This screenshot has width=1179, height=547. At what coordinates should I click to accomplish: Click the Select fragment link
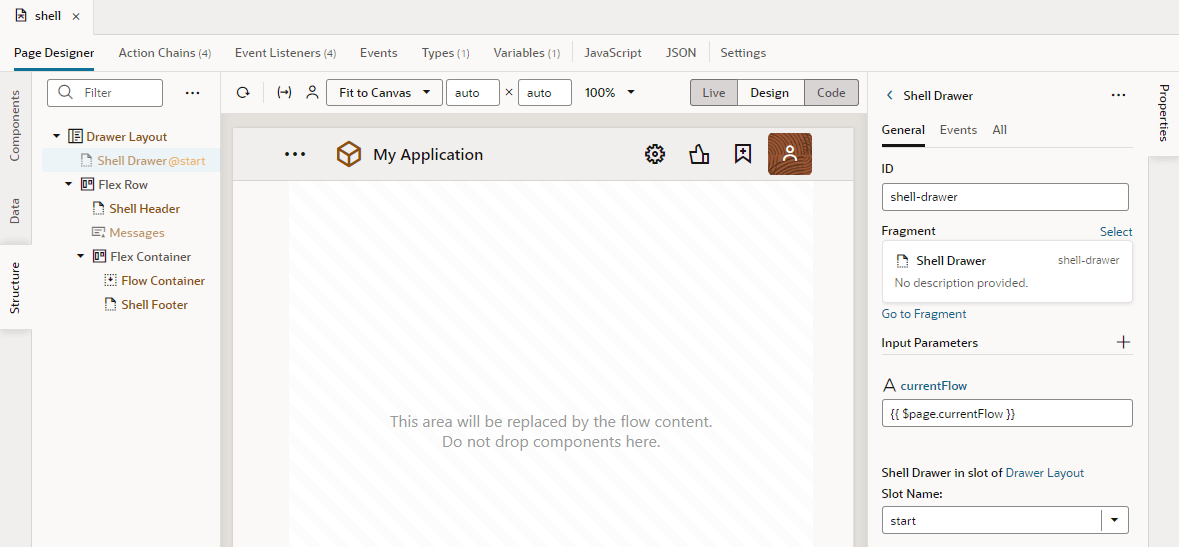pyautogui.click(x=1116, y=232)
